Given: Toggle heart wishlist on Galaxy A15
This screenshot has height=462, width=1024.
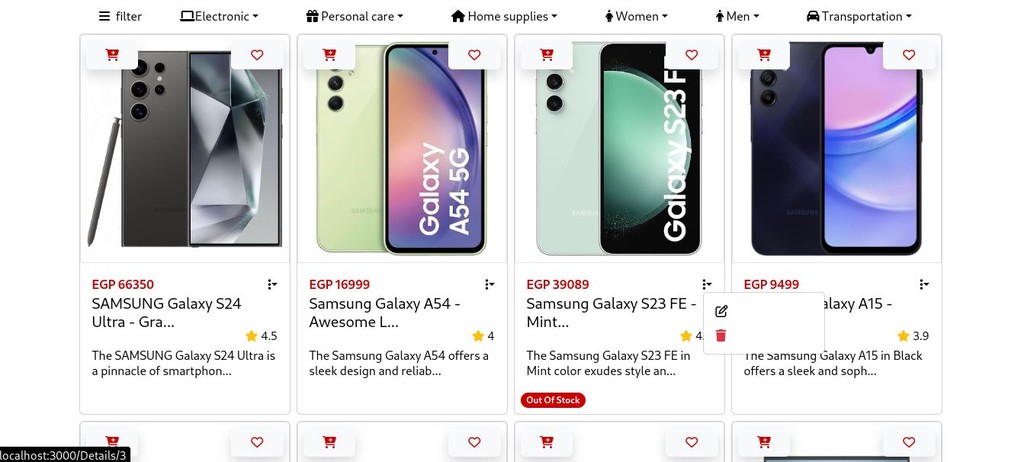Looking at the screenshot, I should click(x=909, y=55).
